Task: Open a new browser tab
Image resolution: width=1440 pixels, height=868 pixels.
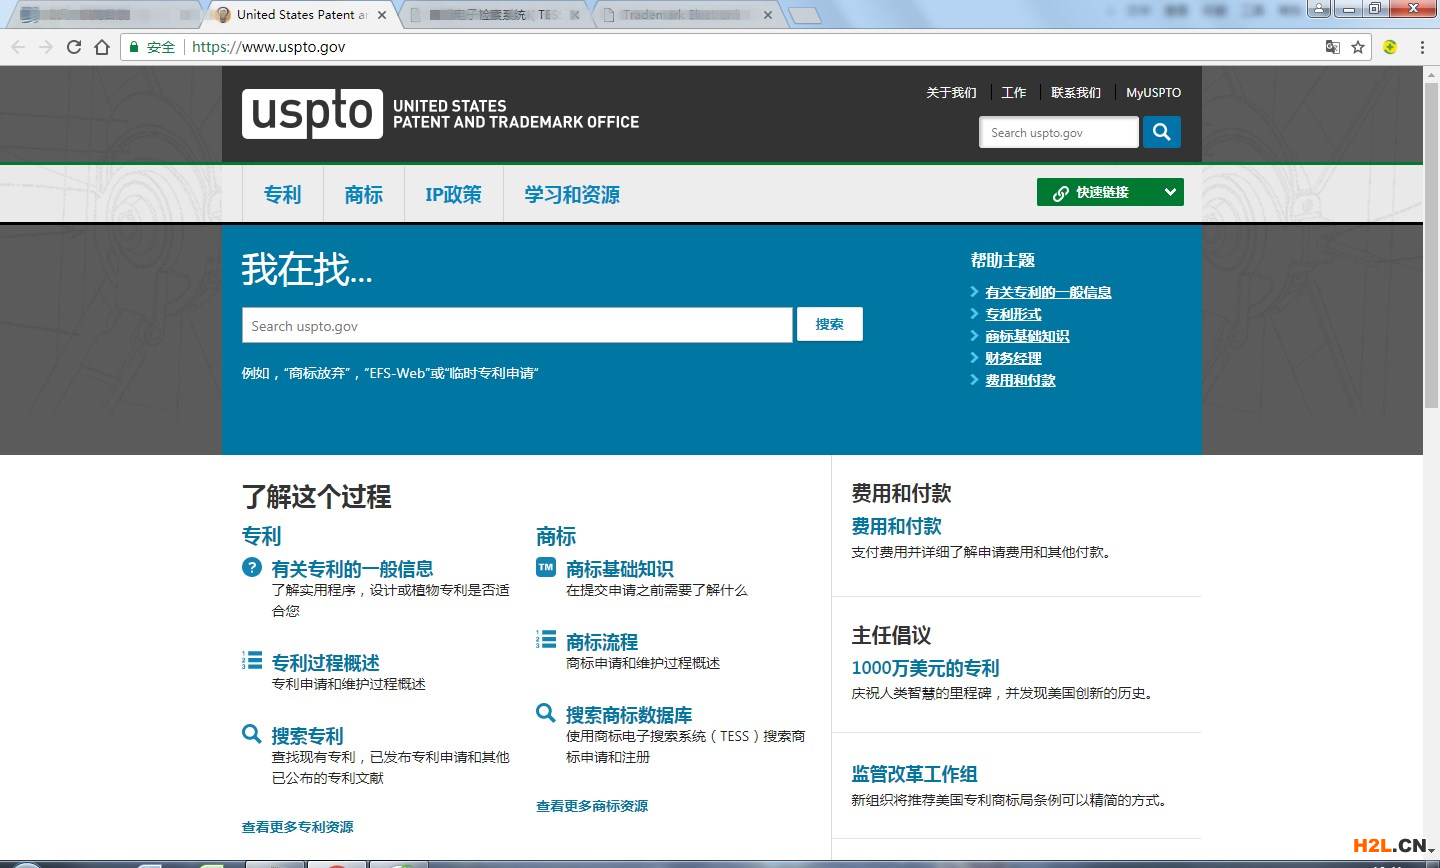Action: [x=804, y=15]
